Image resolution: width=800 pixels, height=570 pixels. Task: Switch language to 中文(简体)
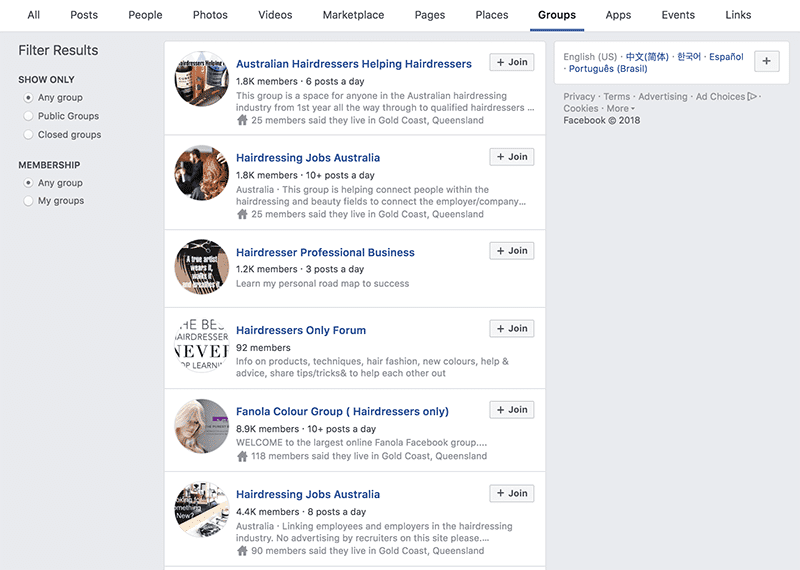point(647,57)
